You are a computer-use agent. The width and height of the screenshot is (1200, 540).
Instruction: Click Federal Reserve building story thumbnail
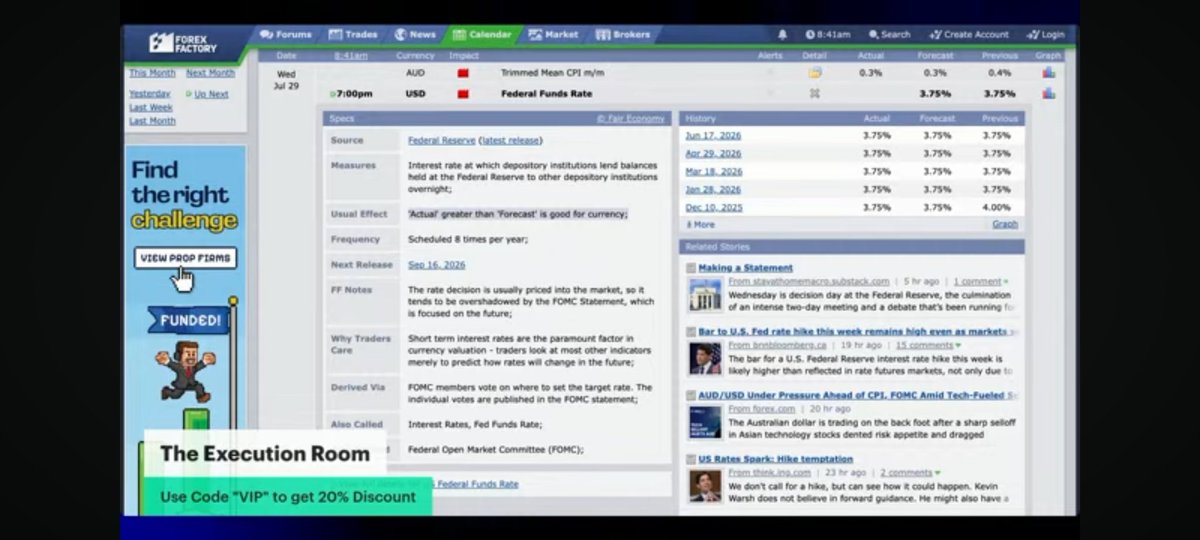[704, 295]
